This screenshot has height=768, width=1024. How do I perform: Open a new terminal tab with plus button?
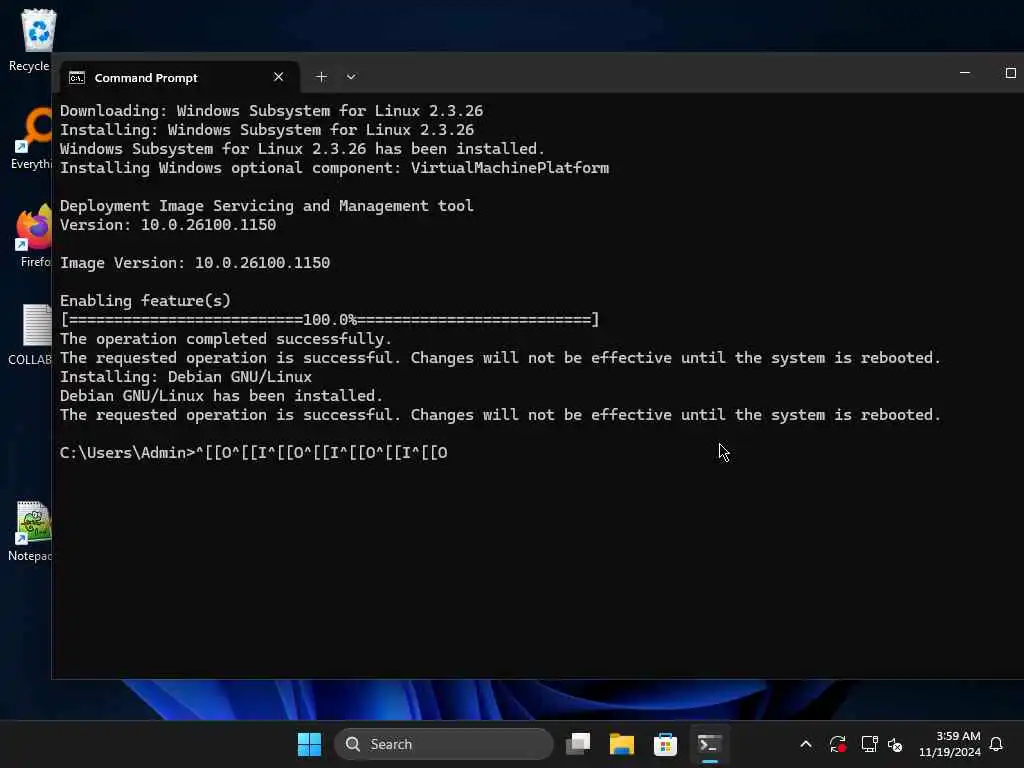(x=321, y=77)
